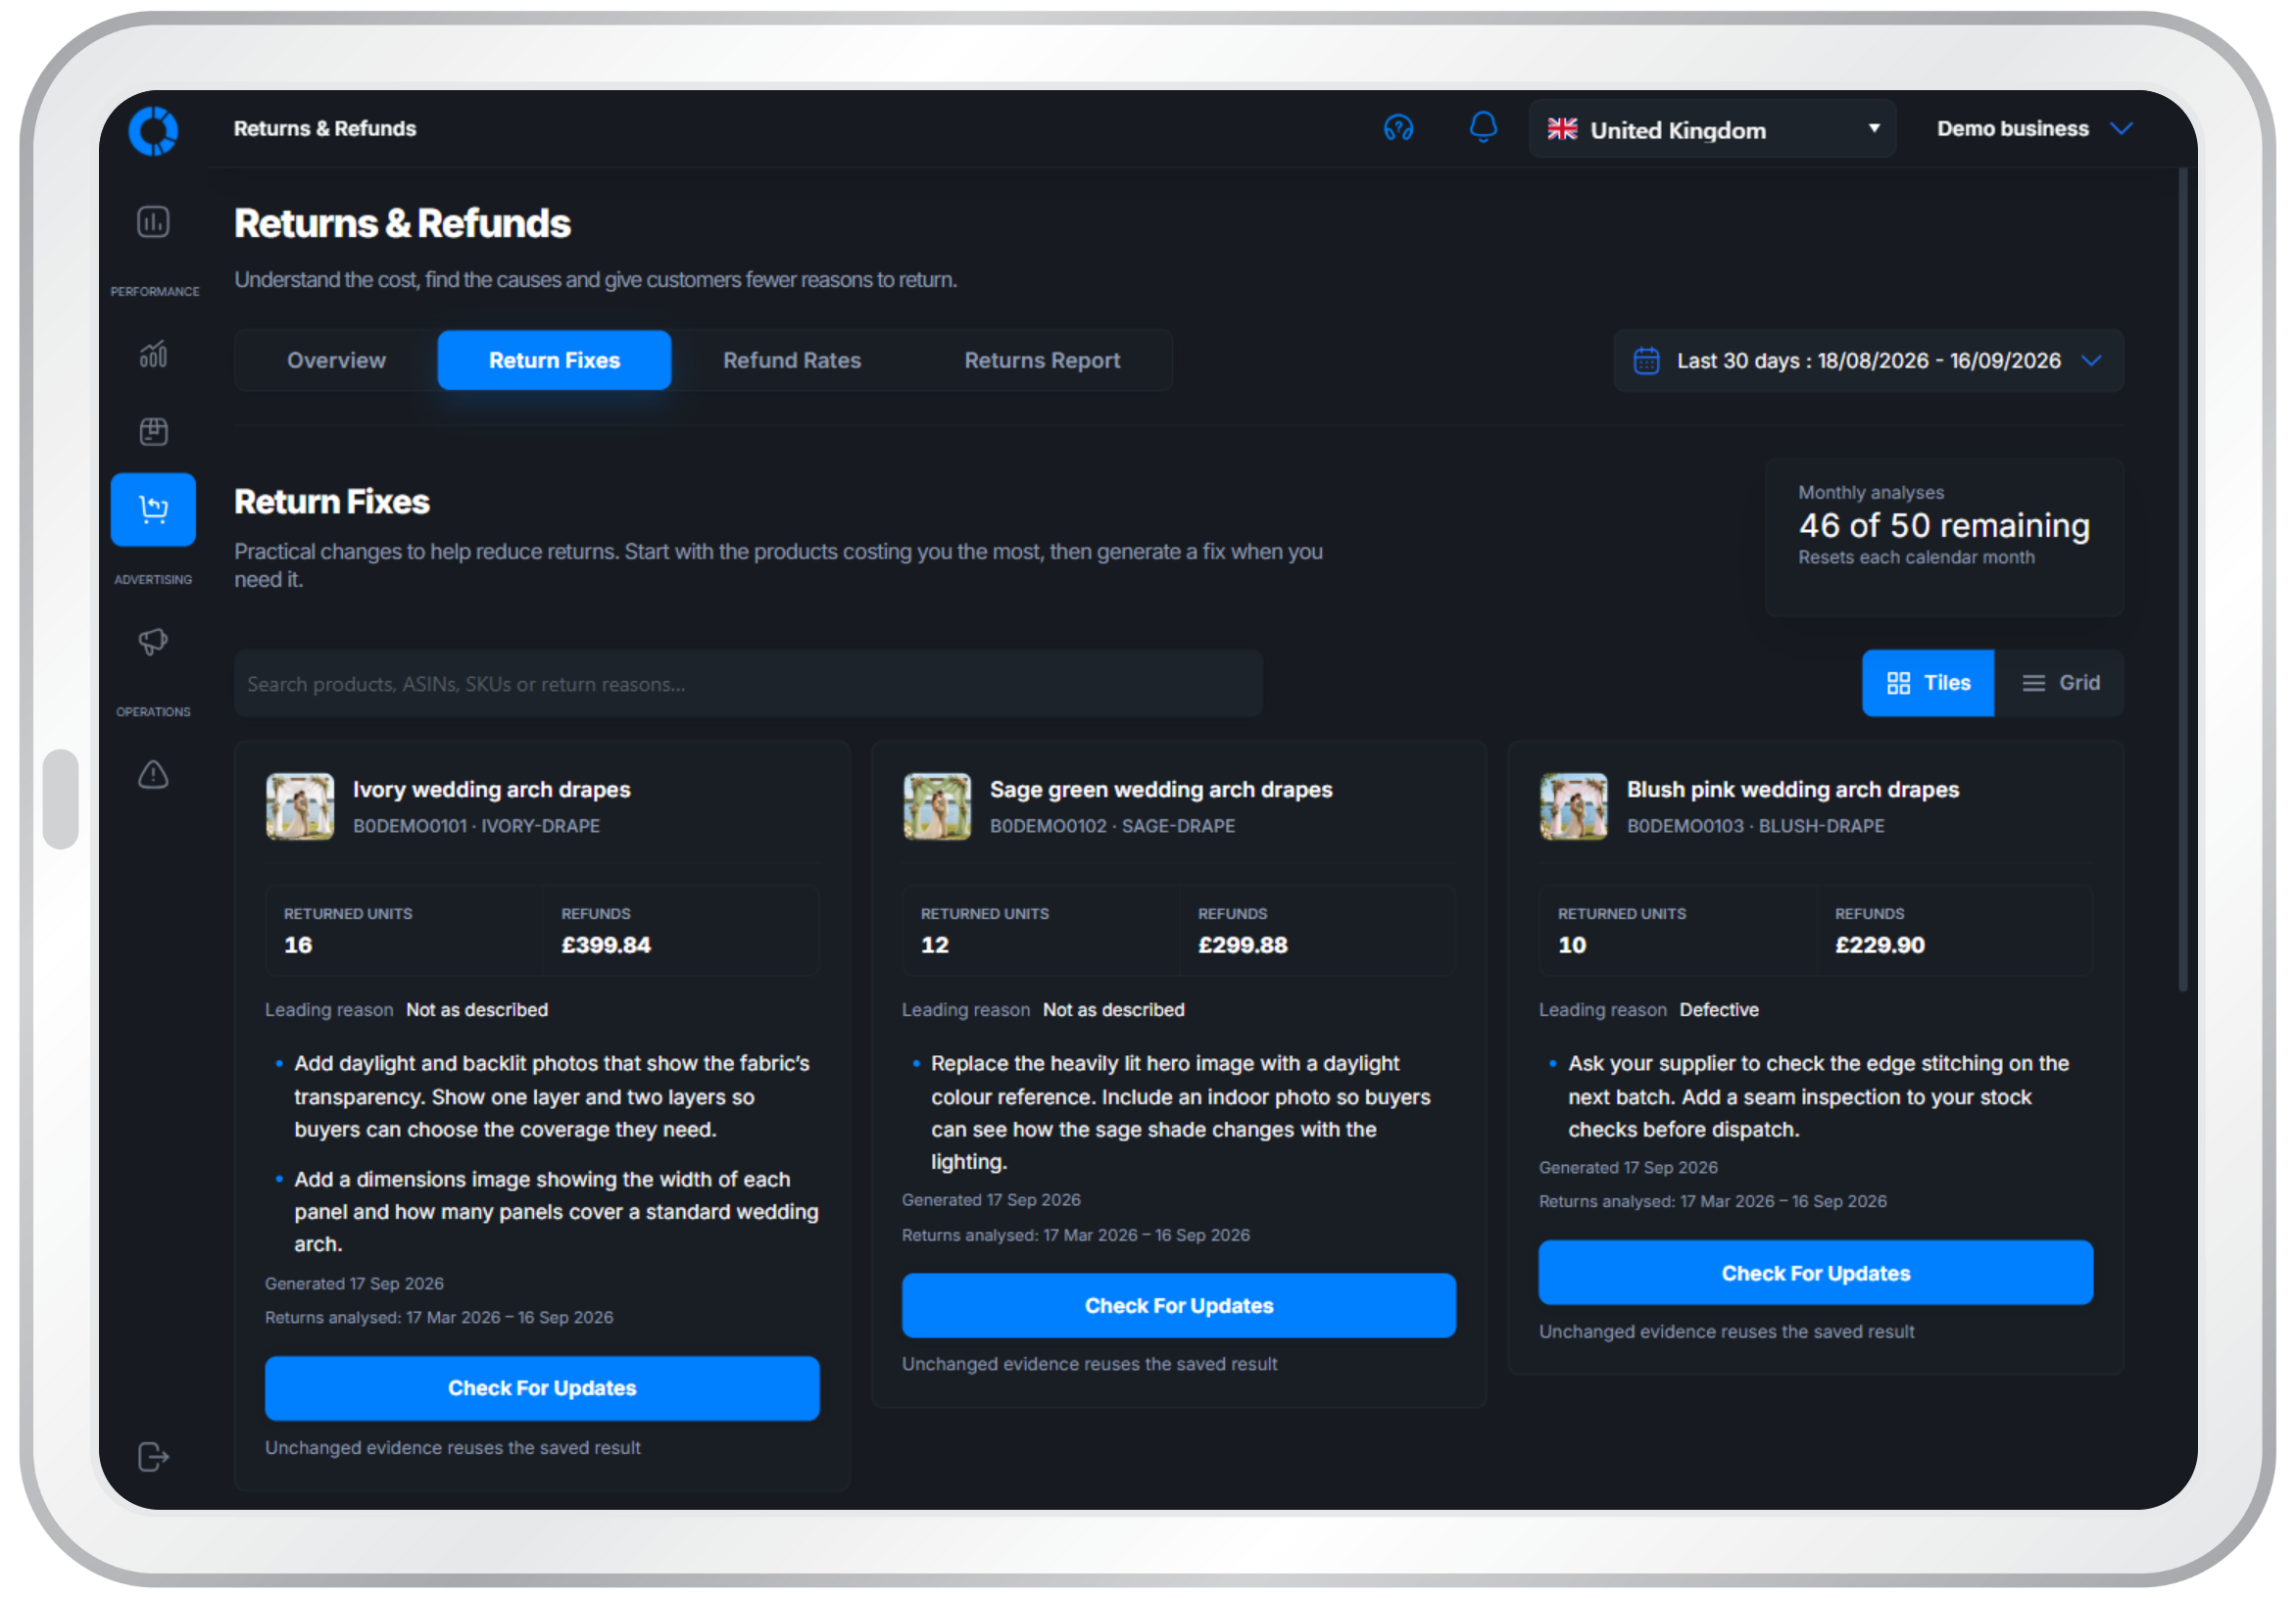Click the calendar icon in date range

point(1646,360)
